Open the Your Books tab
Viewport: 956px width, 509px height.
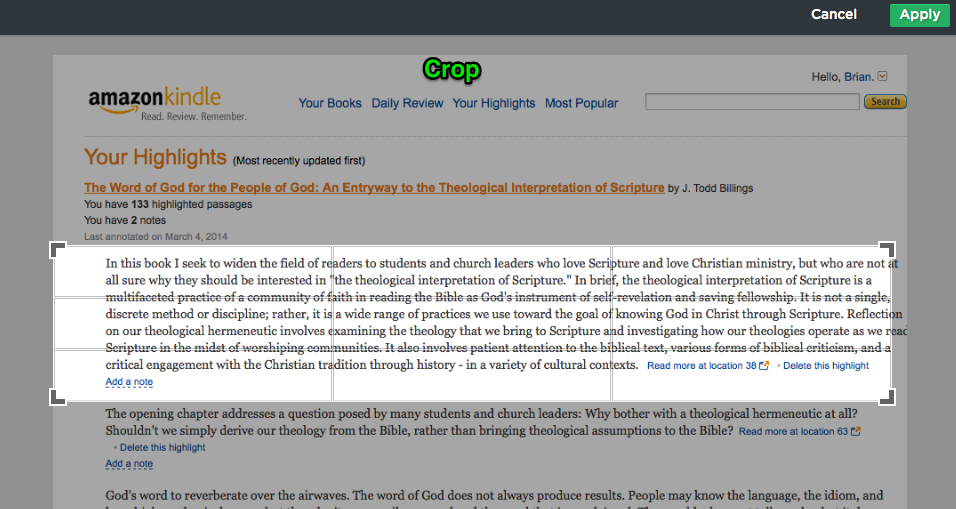tap(330, 103)
